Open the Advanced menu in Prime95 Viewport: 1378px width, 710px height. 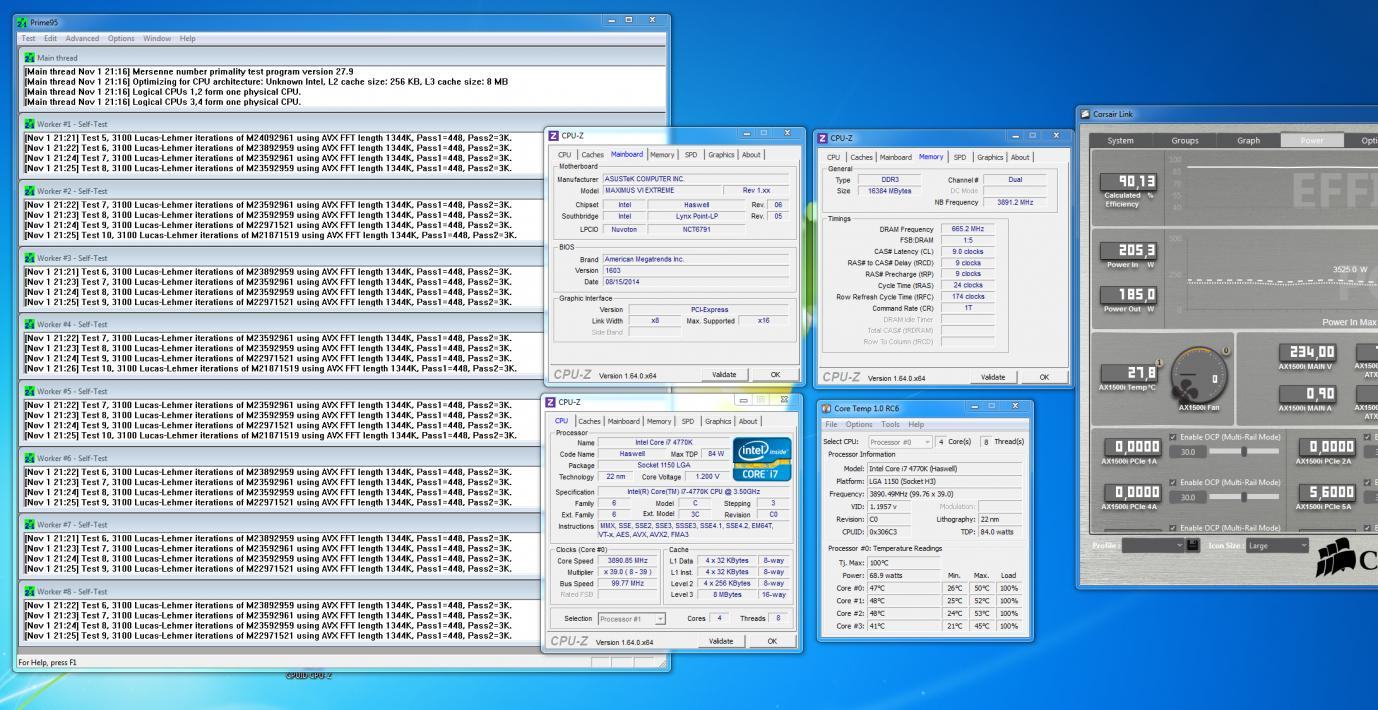point(82,38)
